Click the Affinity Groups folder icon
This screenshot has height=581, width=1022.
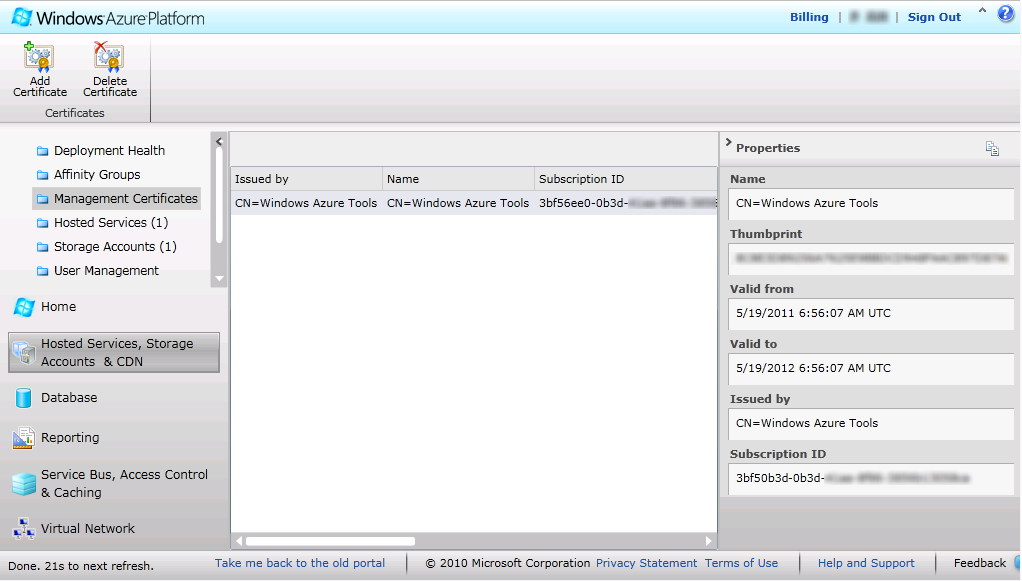pos(42,175)
